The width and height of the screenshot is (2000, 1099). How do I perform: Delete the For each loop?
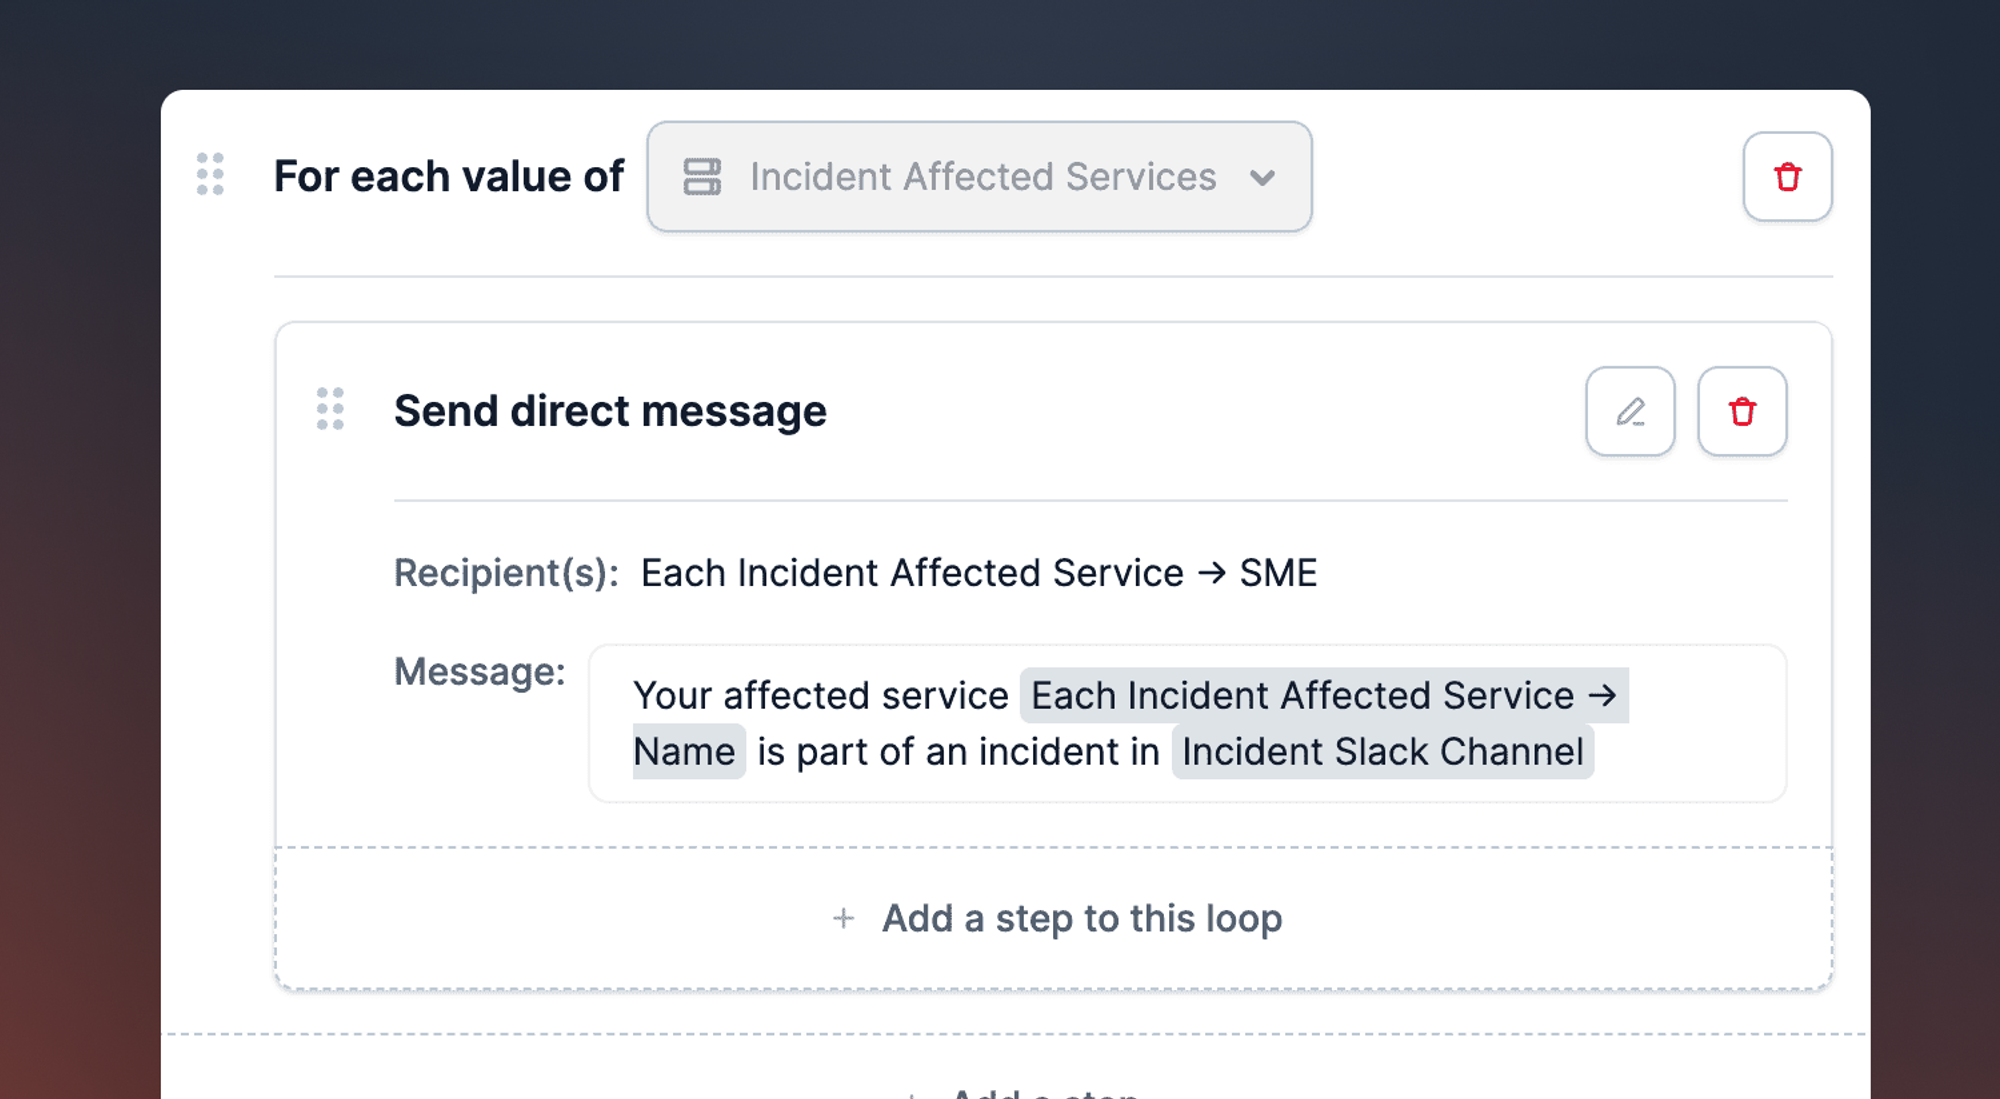click(x=1787, y=177)
